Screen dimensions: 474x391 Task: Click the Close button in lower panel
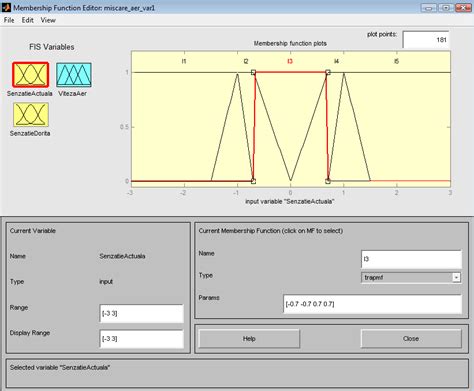click(411, 339)
